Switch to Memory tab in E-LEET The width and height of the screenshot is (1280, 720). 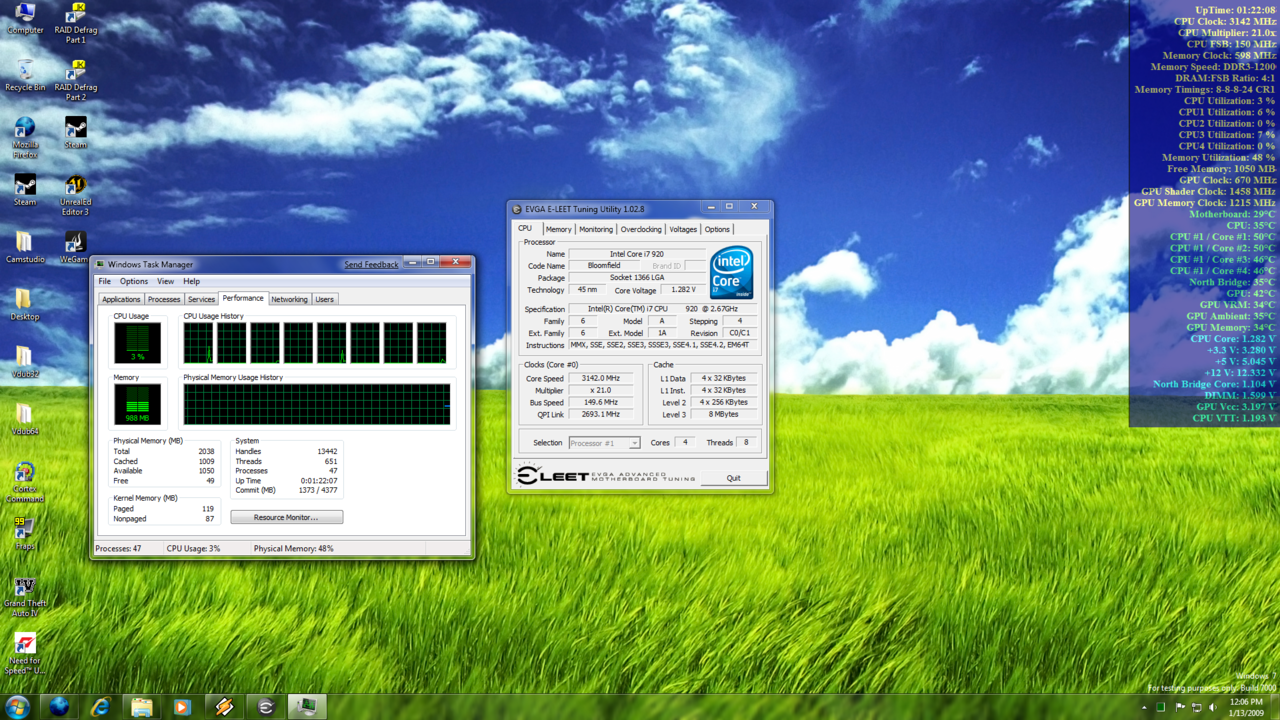558,229
